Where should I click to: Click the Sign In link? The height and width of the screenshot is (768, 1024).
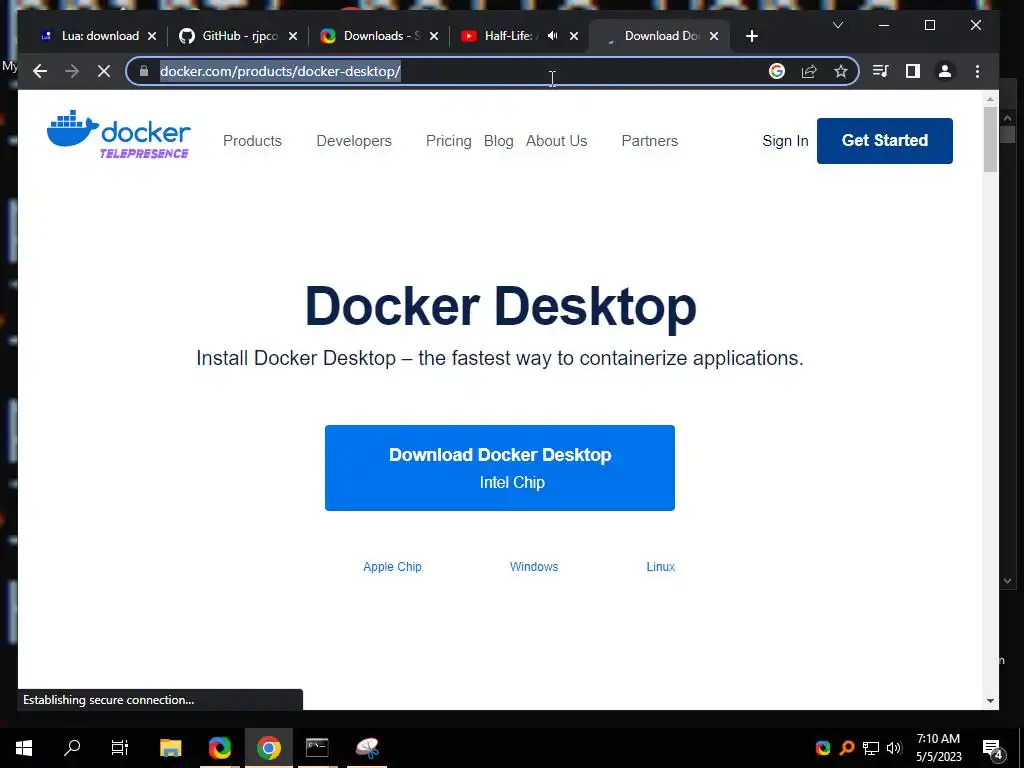point(785,141)
